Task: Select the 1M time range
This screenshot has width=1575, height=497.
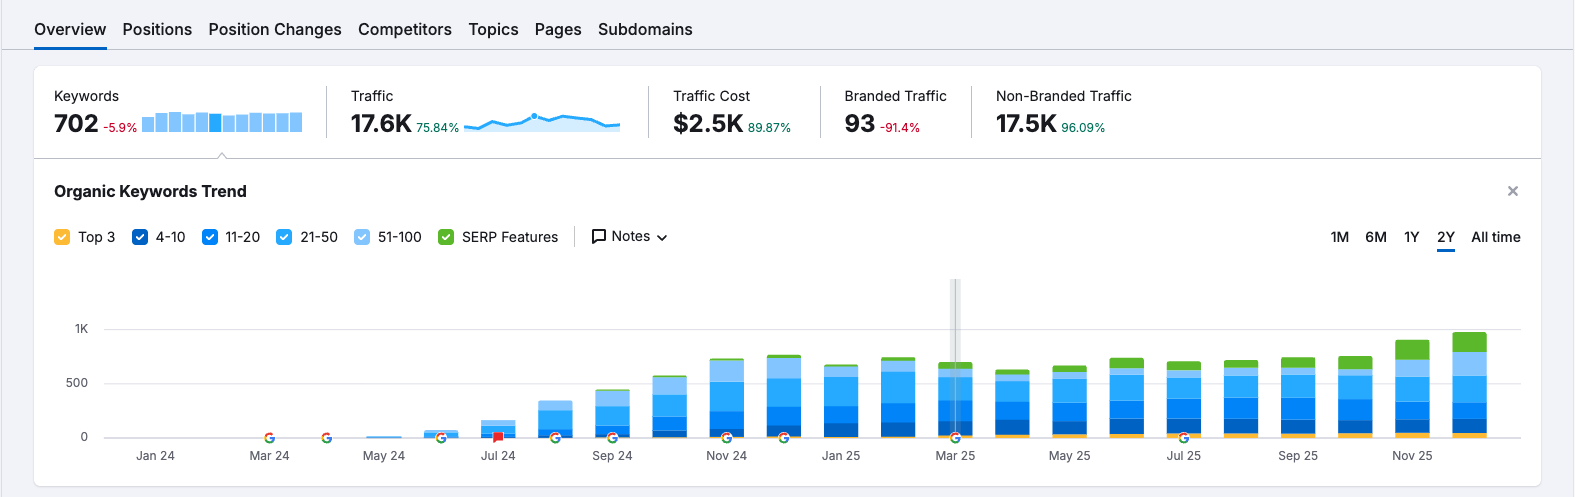Action: pyautogui.click(x=1339, y=237)
